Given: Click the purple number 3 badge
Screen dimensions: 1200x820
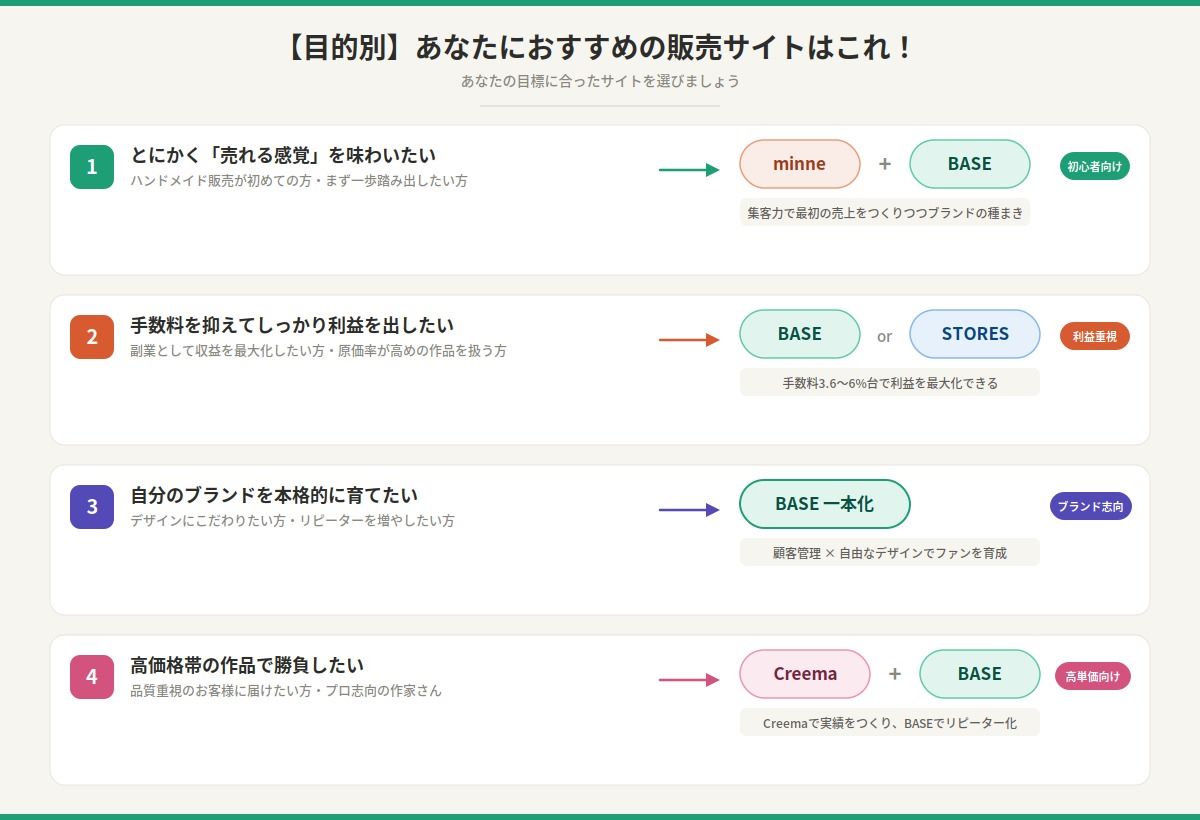Looking at the screenshot, I should [x=91, y=507].
